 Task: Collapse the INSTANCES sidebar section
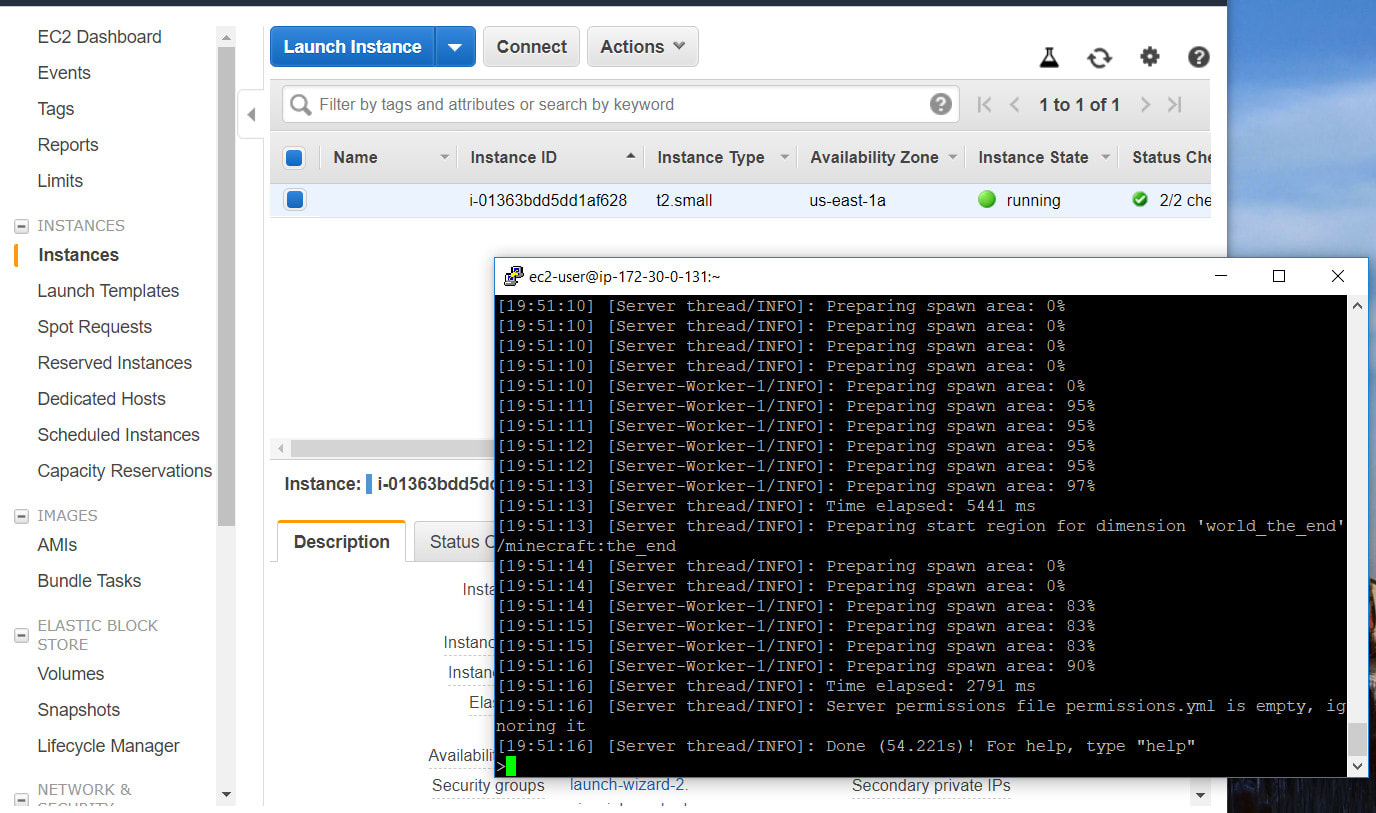[21, 226]
